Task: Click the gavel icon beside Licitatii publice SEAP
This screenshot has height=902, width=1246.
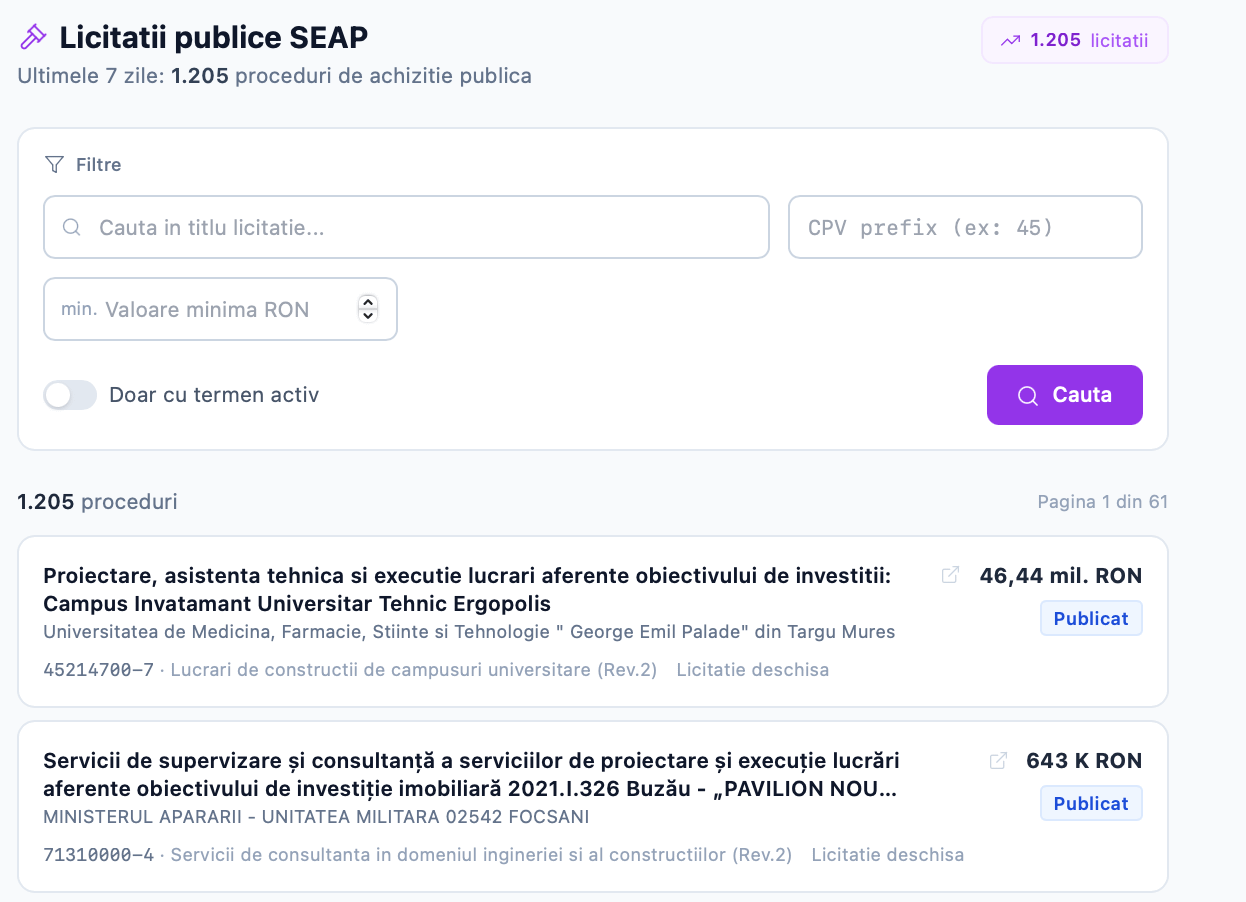Action: pyautogui.click(x=33, y=37)
